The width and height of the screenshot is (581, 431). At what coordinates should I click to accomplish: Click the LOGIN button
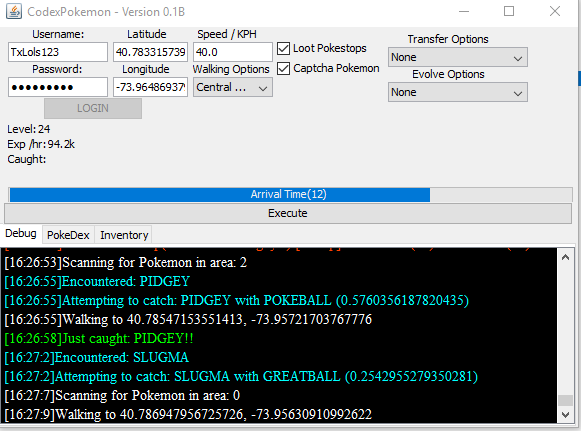[x=93, y=109]
